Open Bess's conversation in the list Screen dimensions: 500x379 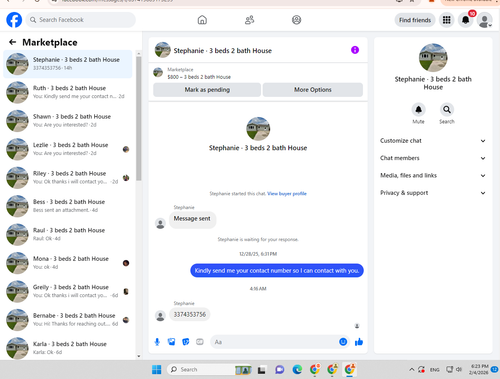[68, 206]
